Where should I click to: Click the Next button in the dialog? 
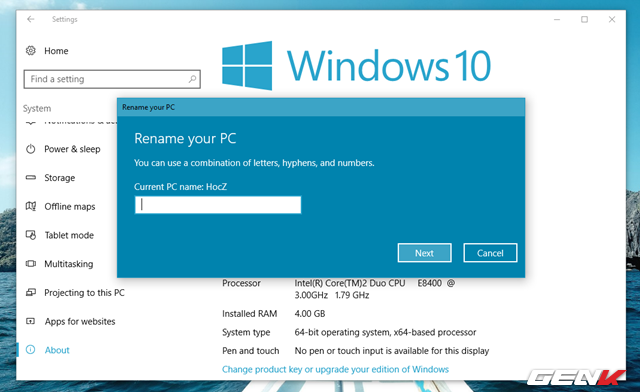[424, 253]
